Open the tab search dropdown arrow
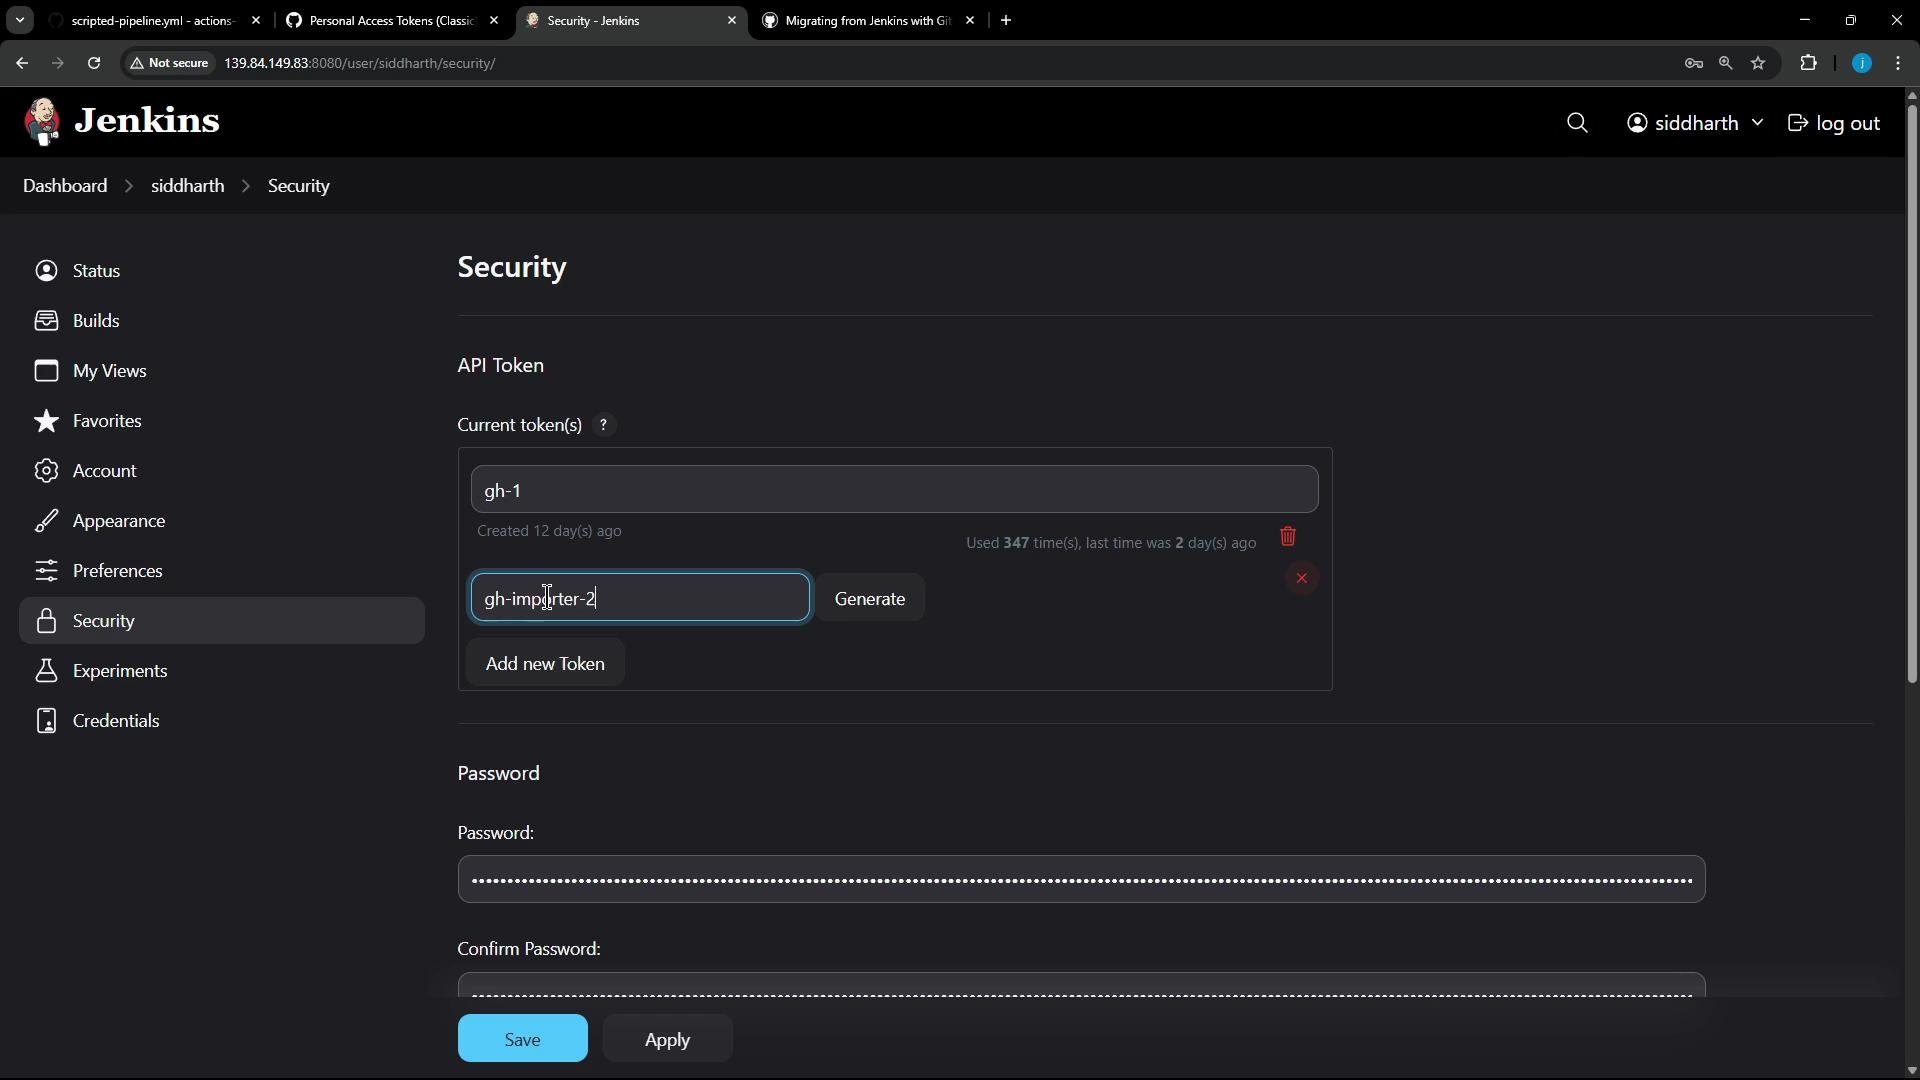The width and height of the screenshot is (1920, 1080). click(x=20, y=20)
